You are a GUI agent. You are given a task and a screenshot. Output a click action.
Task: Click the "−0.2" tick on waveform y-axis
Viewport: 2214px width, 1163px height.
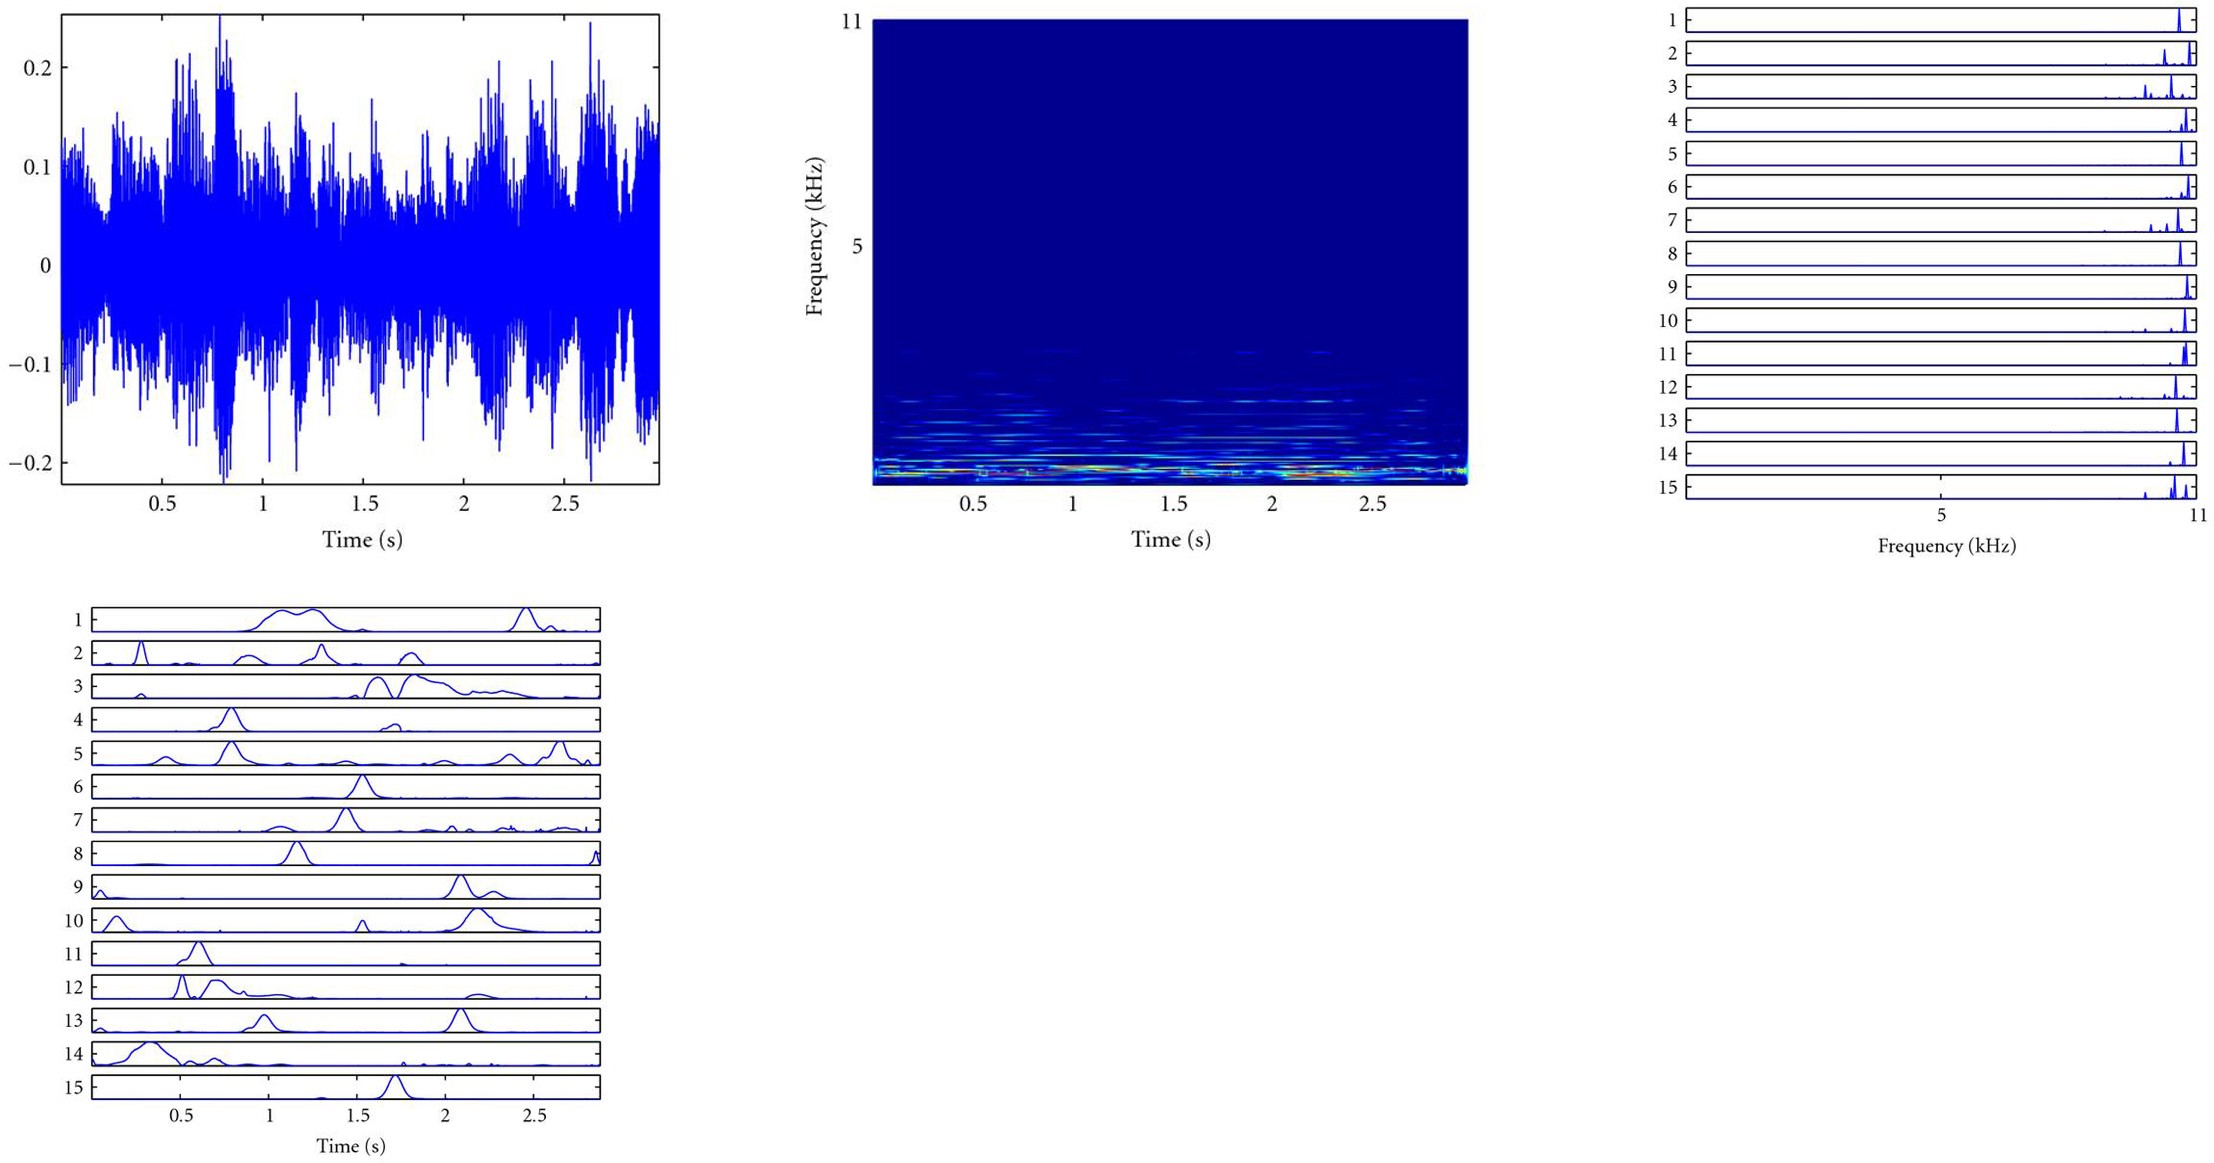(31, 463)
